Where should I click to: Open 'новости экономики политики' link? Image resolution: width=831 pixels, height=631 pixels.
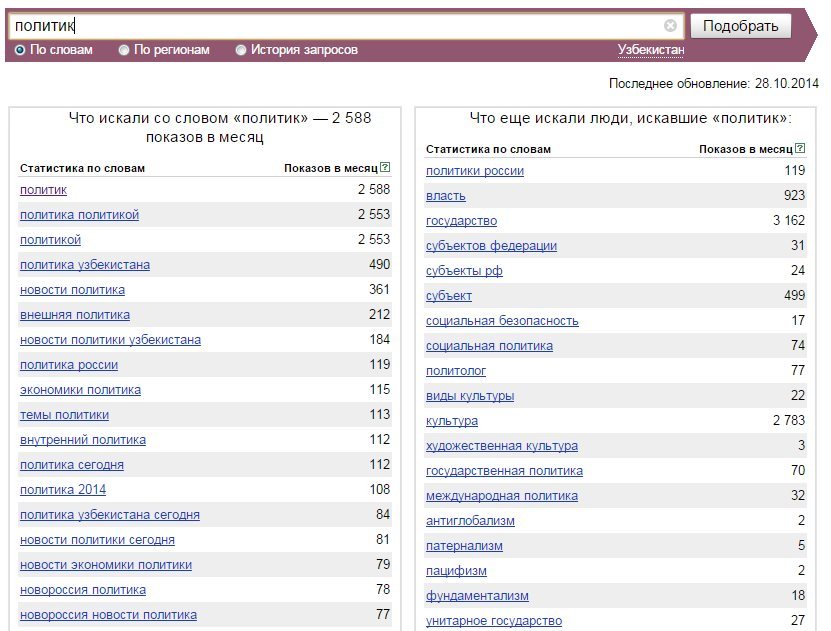click(x=106, y=565)
